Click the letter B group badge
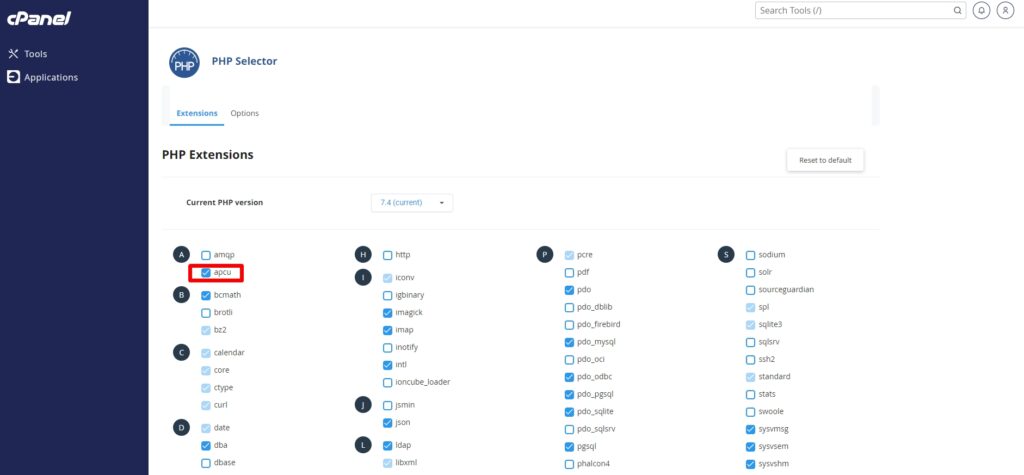 (x=182, y=295)
